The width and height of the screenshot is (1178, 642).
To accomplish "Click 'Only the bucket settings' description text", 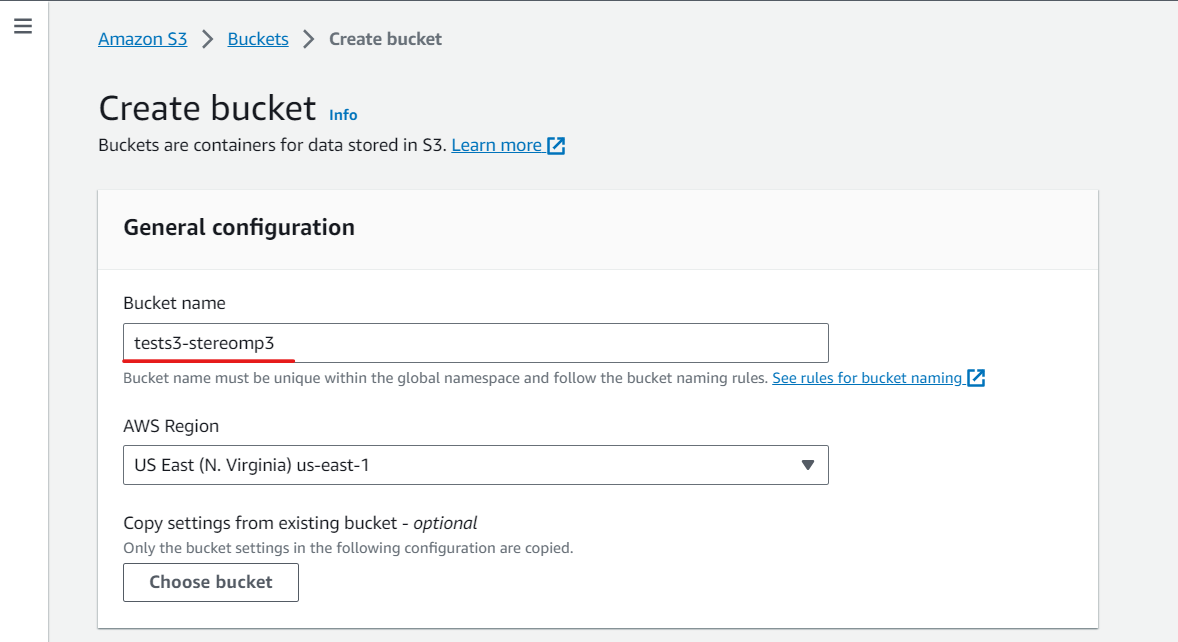I will click(348, 548).
